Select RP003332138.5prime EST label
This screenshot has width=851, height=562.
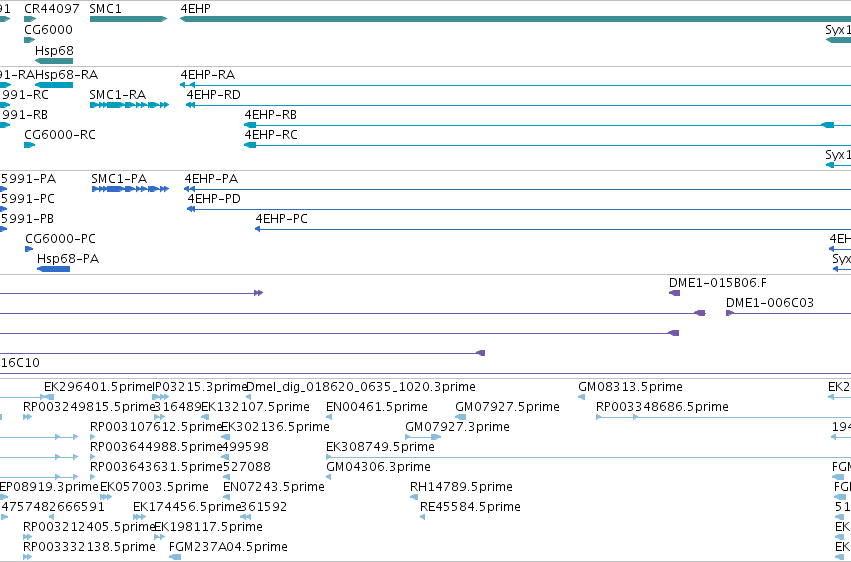pos(89,547)
